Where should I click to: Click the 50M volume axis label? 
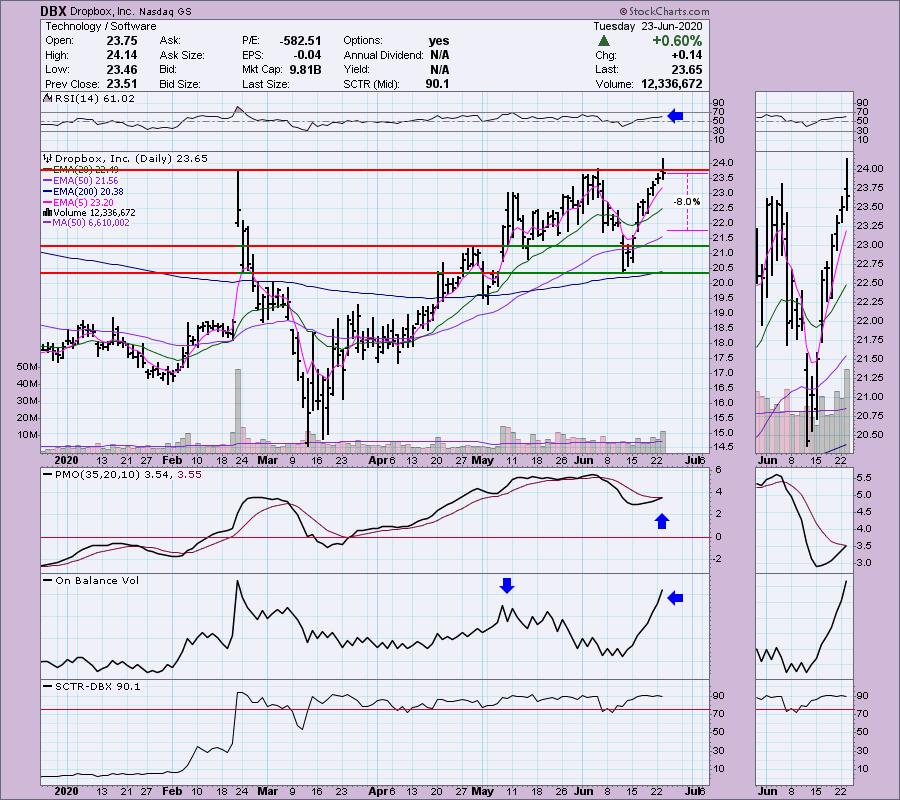point(28,367)
